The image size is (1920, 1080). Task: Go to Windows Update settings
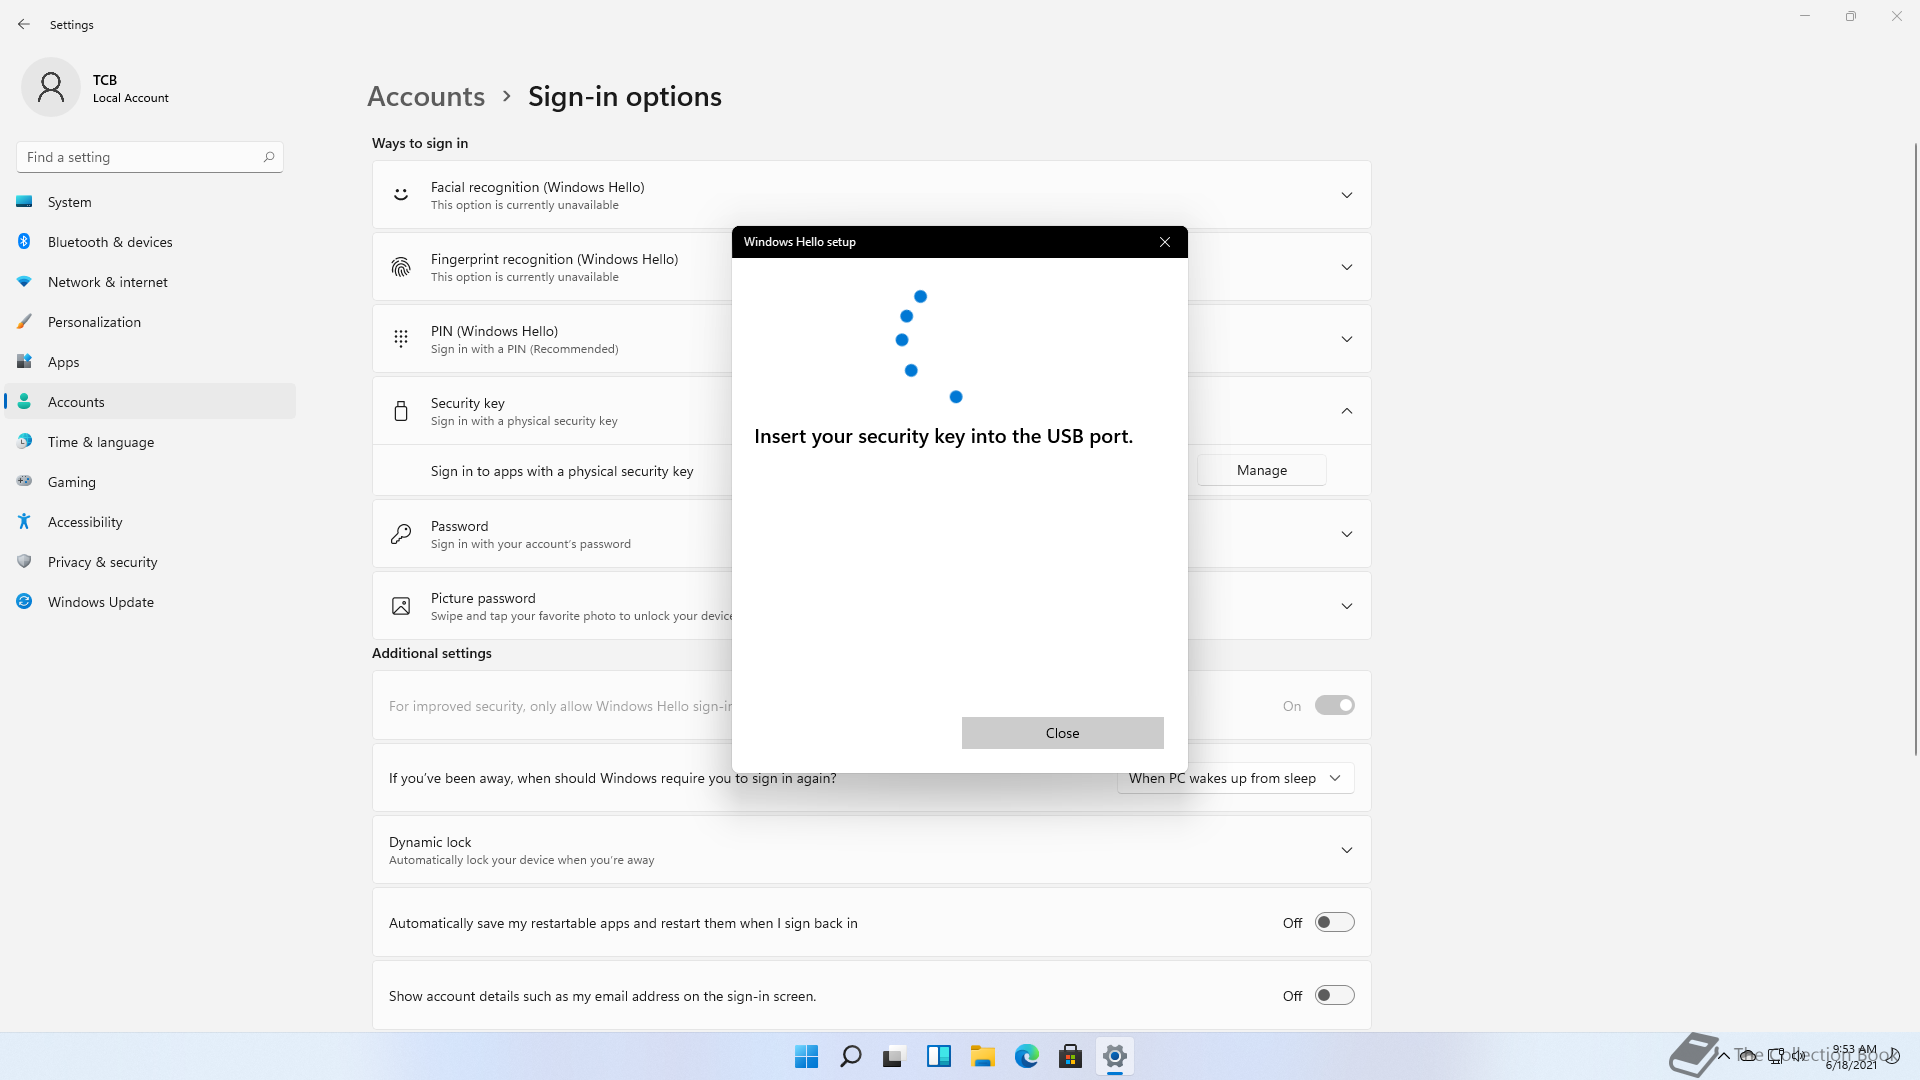[150, 602]
